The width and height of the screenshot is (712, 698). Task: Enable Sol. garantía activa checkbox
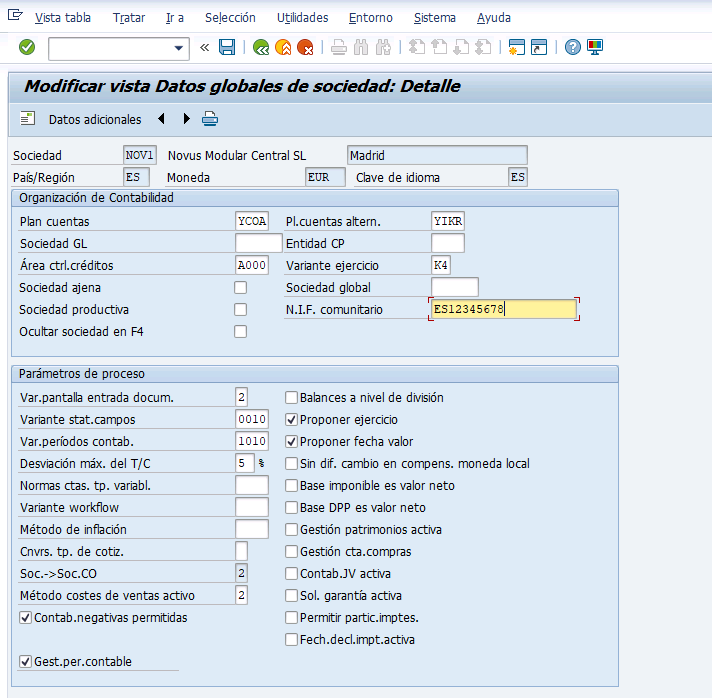tap(291, 595)
